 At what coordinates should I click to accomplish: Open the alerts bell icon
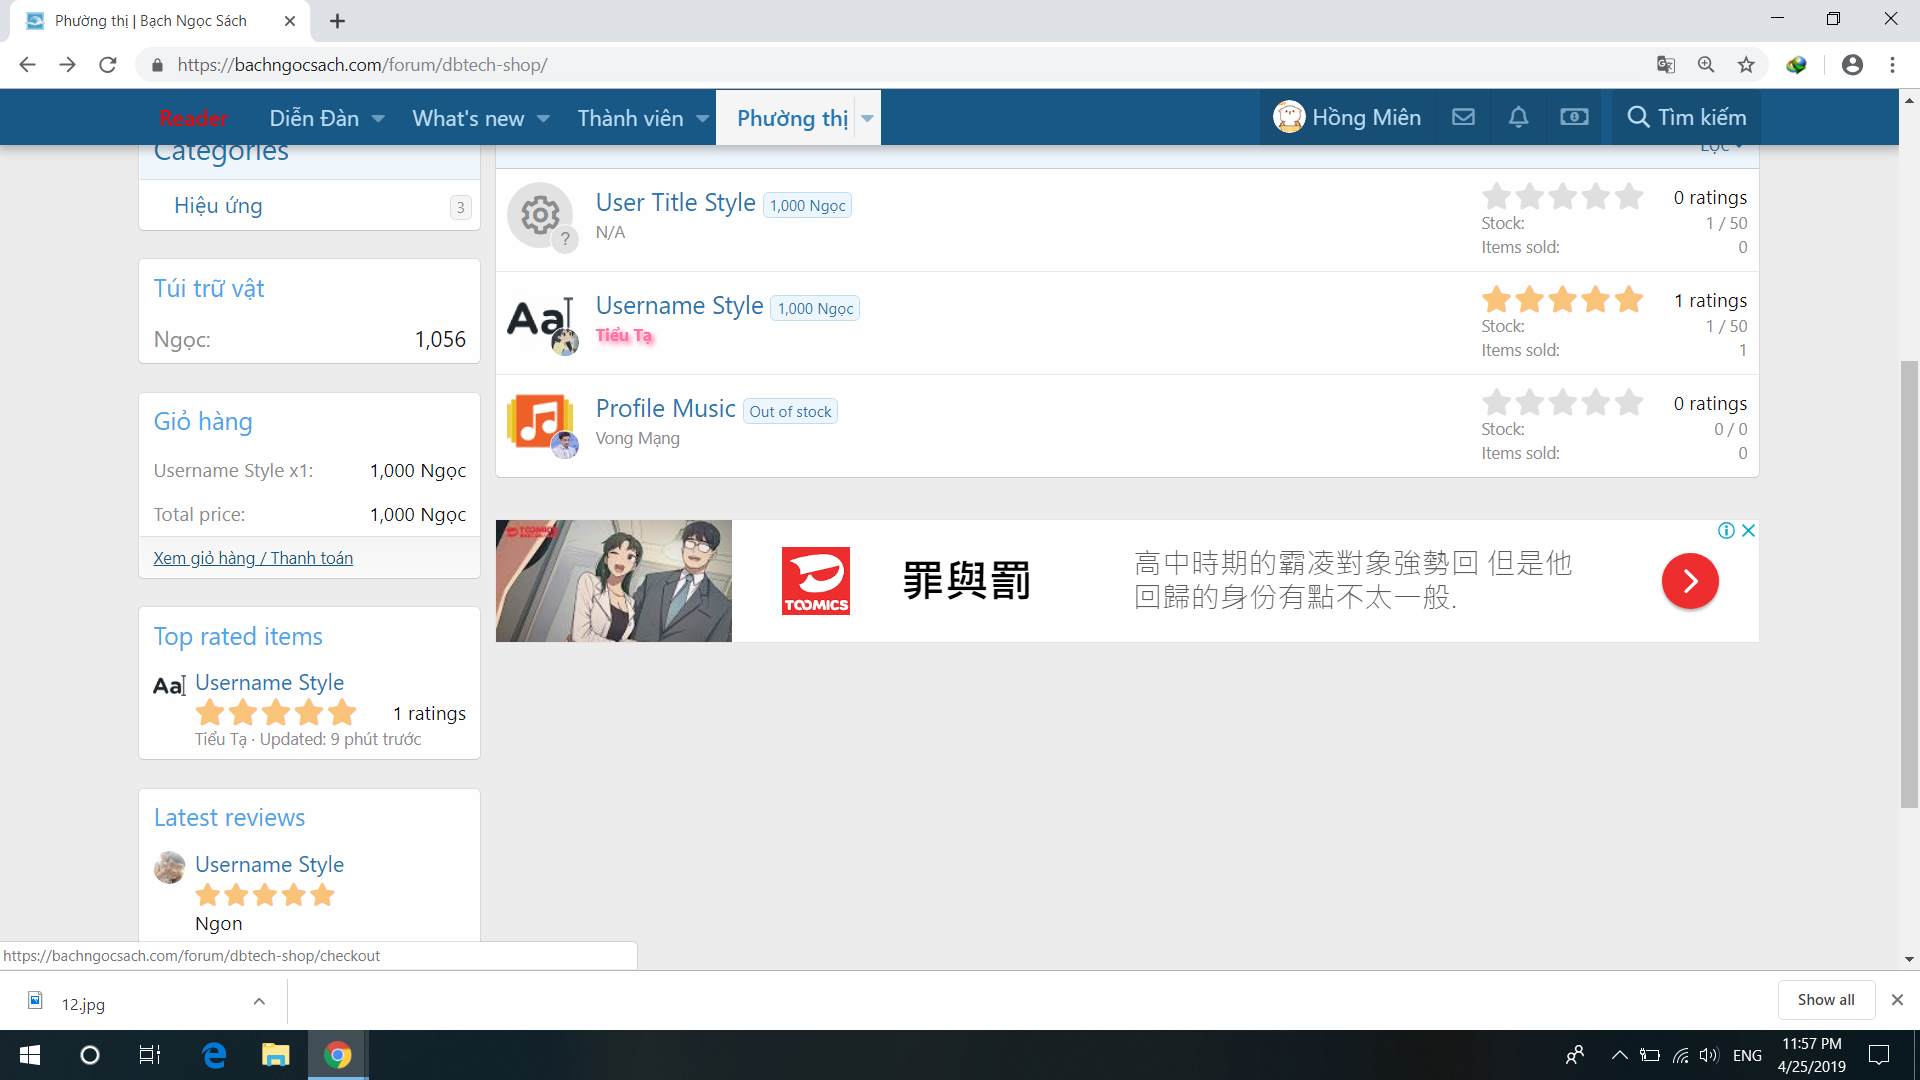pos(1518,117)
